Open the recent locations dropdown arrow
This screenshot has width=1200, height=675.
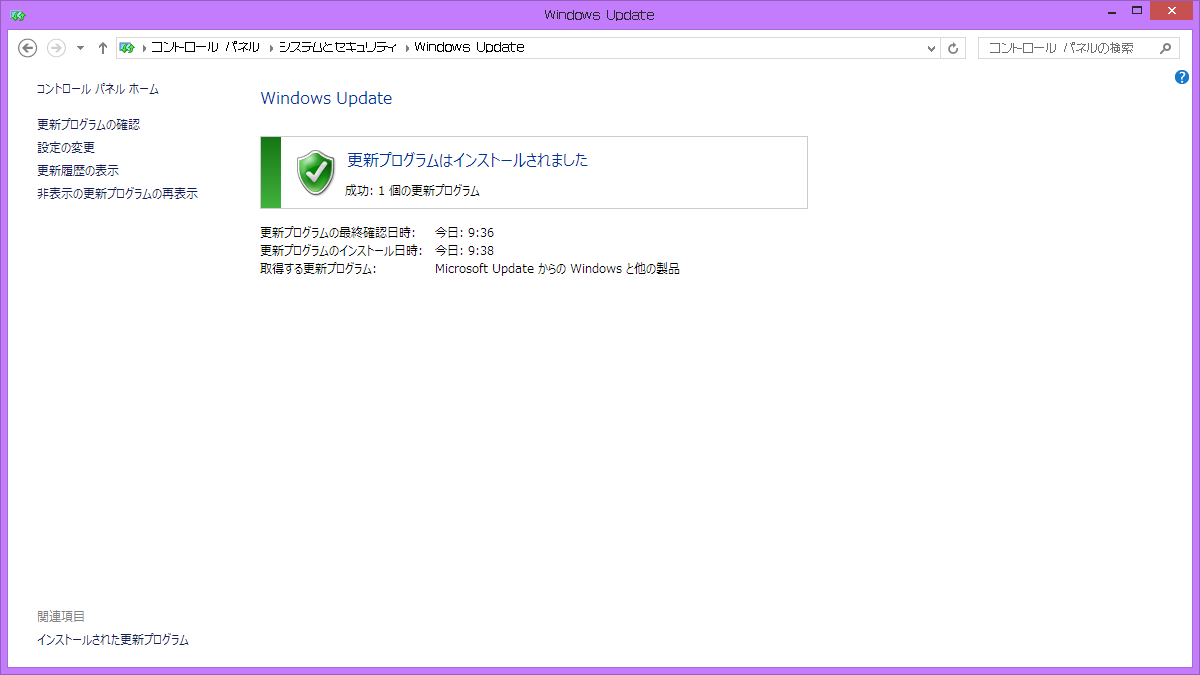[x=80, y=48]
